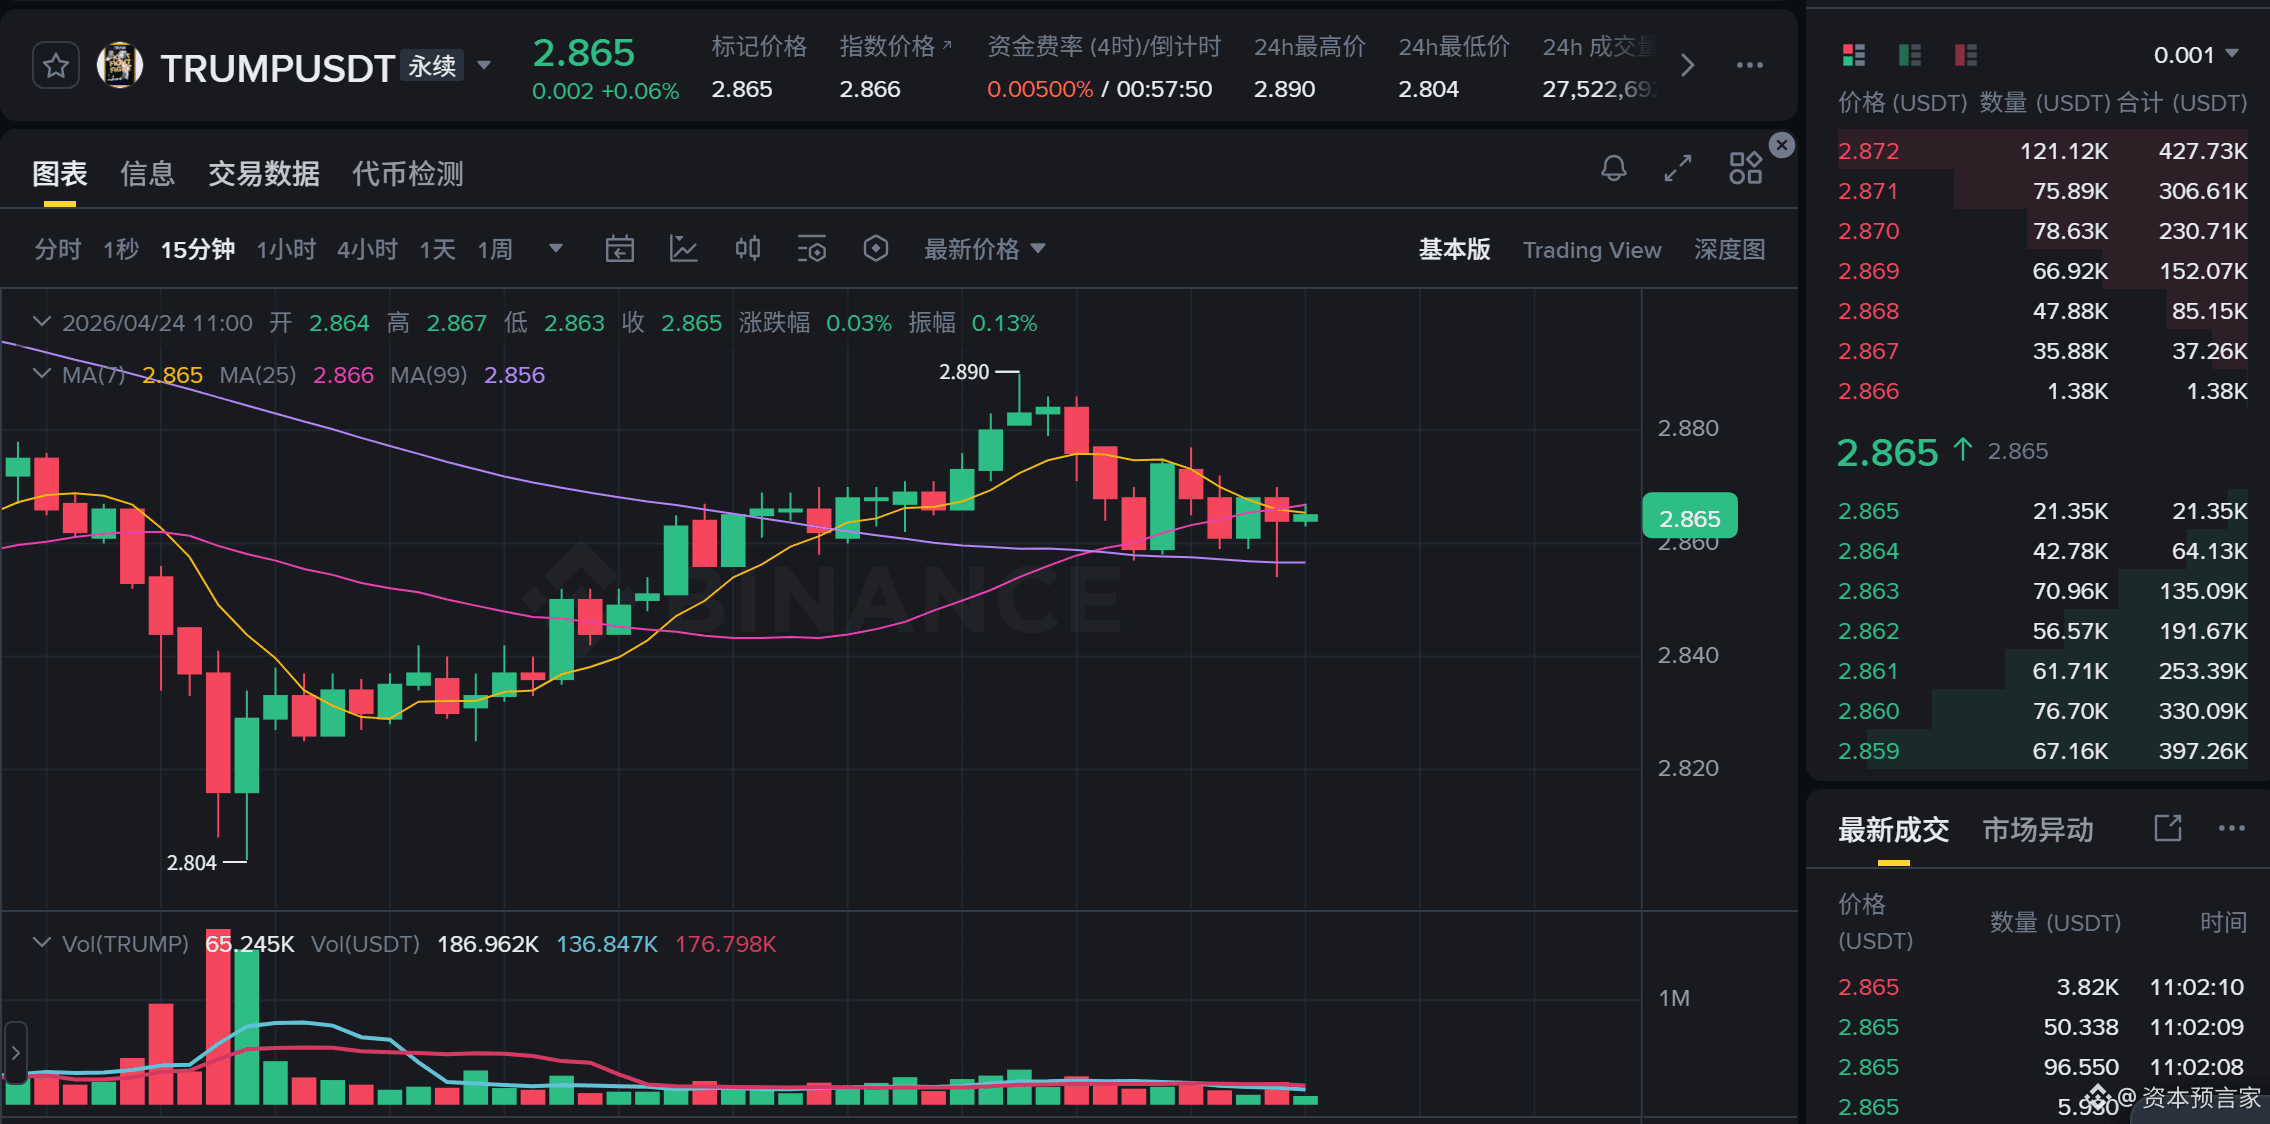Open the date jump calendar icon
This screenshot has width=2270, height=1124.
point(619,249)
